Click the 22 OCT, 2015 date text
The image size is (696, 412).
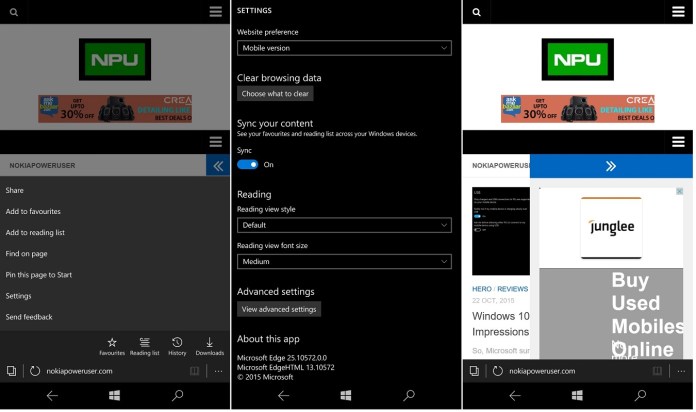493,301
